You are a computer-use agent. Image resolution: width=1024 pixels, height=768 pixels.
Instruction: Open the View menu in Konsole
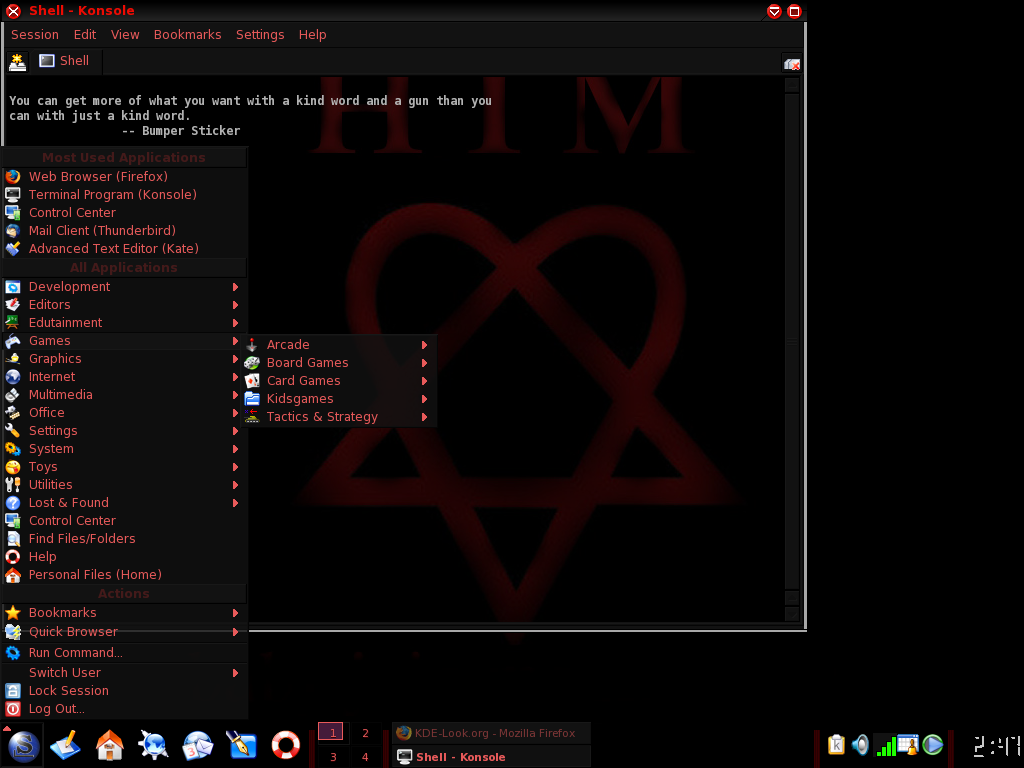[125, 35]
